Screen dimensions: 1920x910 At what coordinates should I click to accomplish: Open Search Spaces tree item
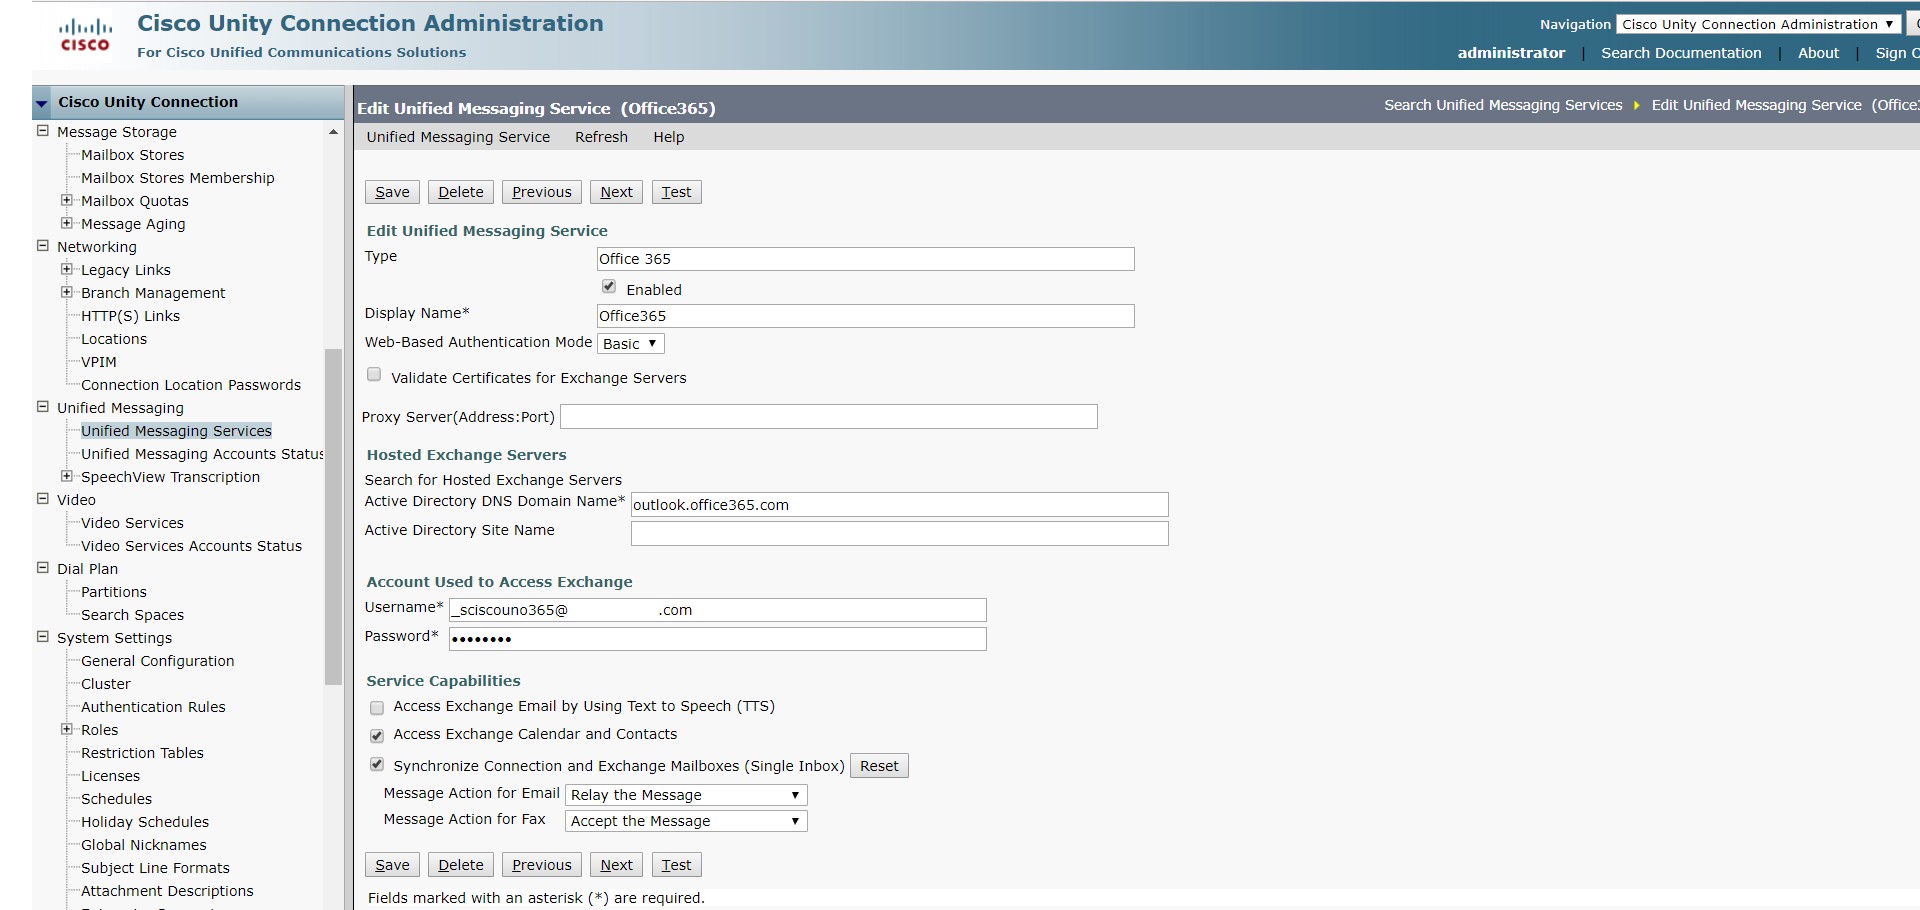pos(133,615)
